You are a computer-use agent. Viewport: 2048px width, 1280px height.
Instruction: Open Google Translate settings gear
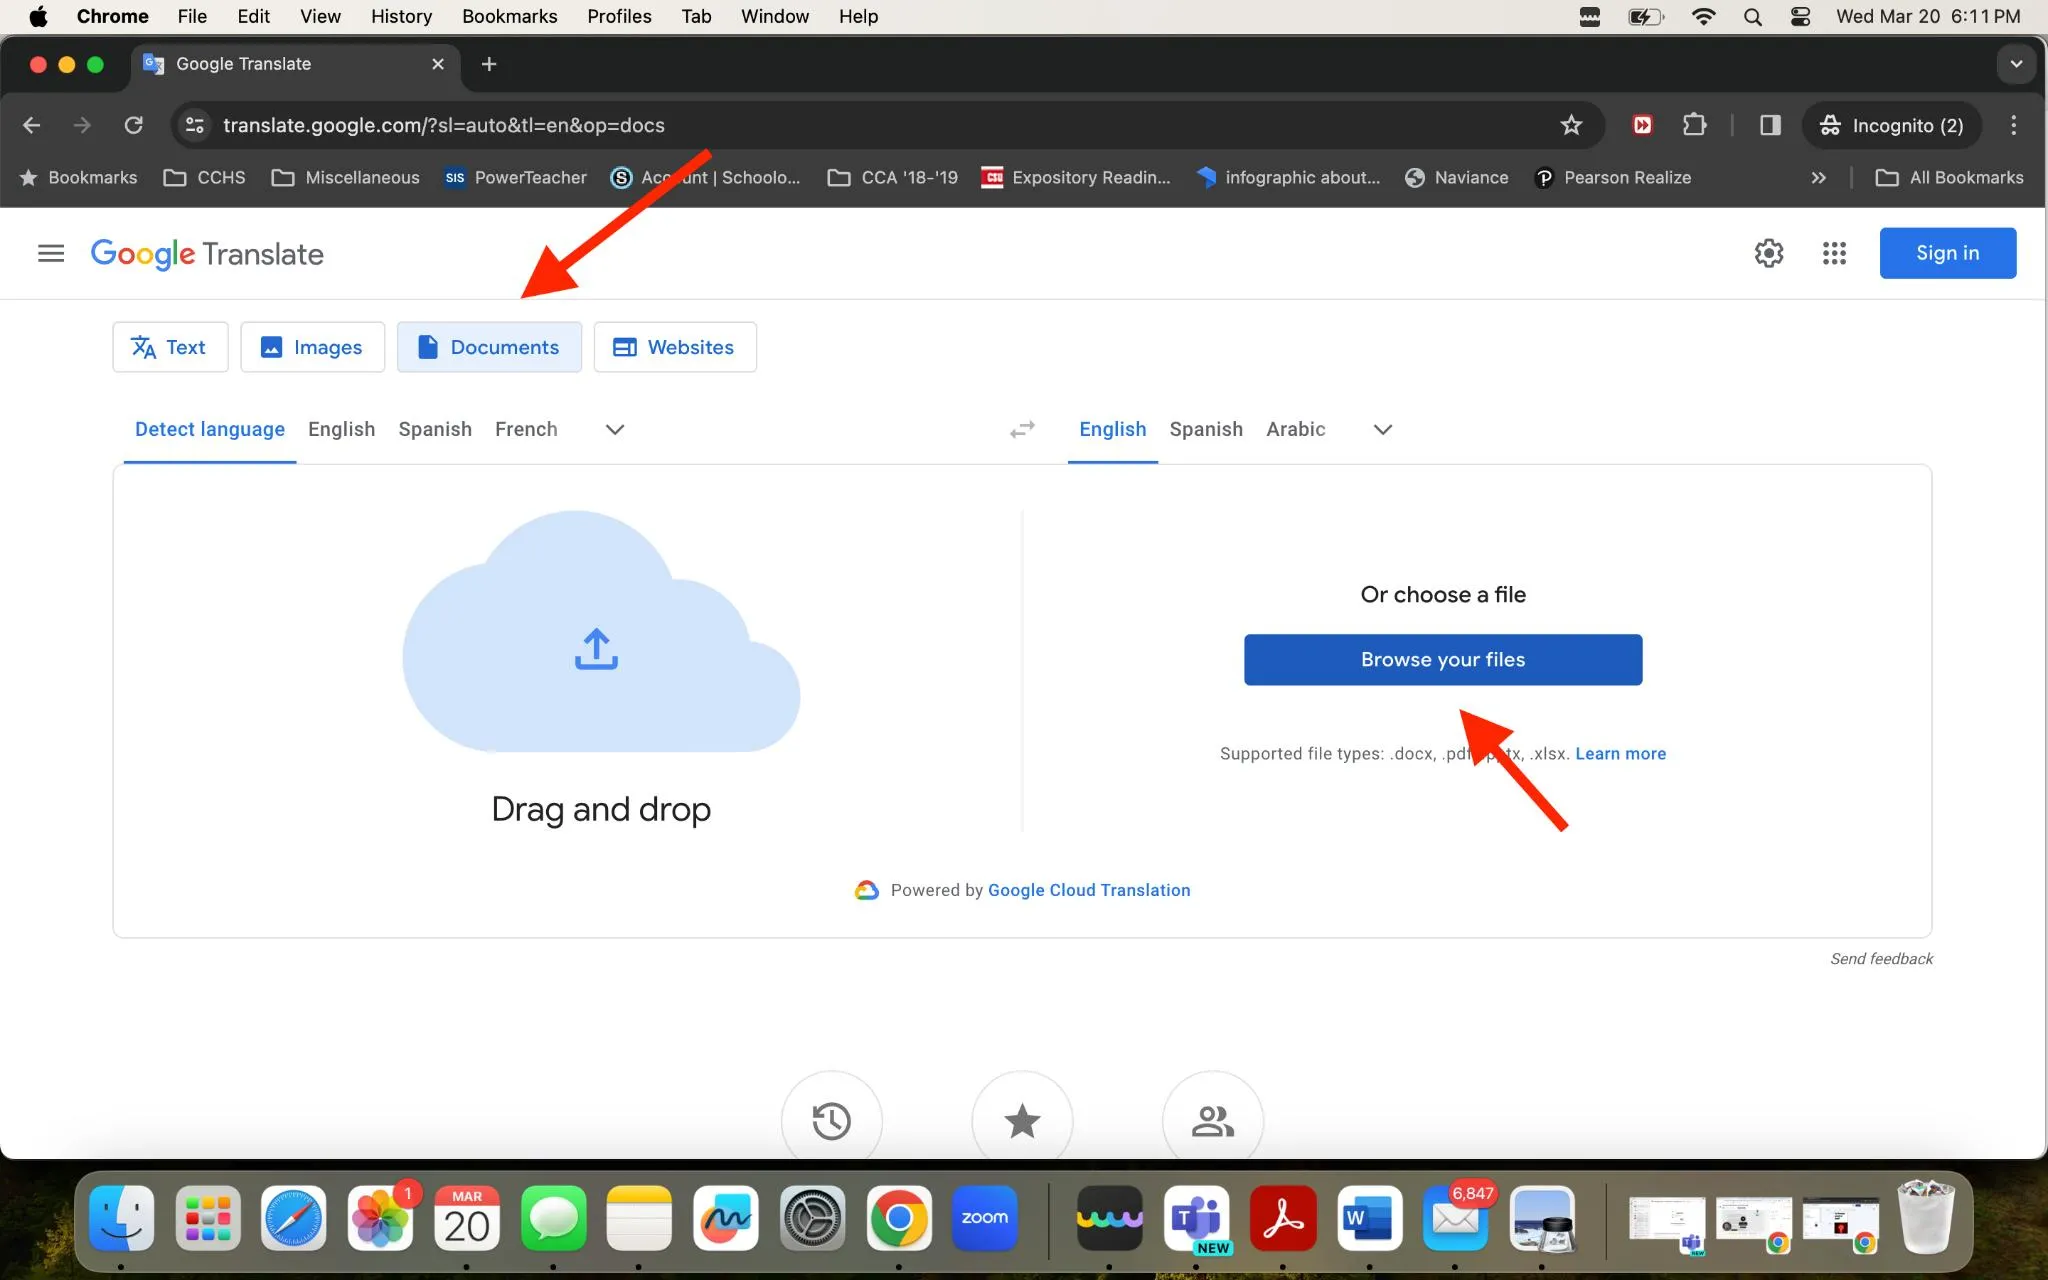[1768, 252]
